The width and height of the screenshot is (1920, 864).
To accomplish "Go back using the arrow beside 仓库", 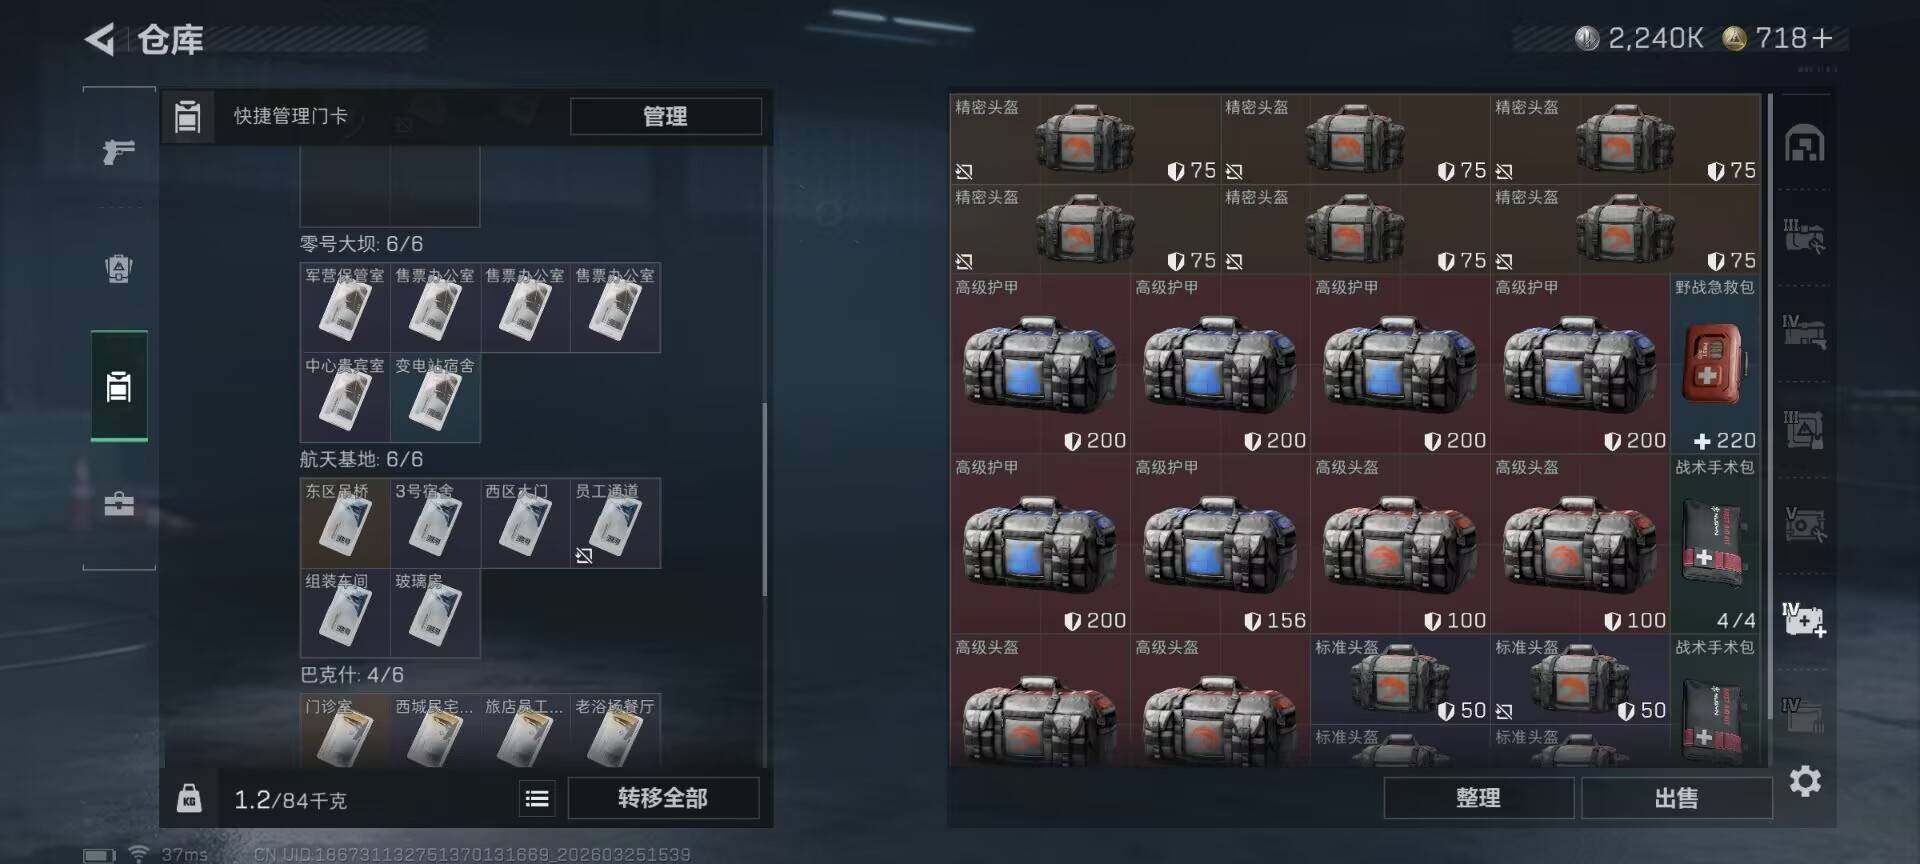I will coord(100,40).
